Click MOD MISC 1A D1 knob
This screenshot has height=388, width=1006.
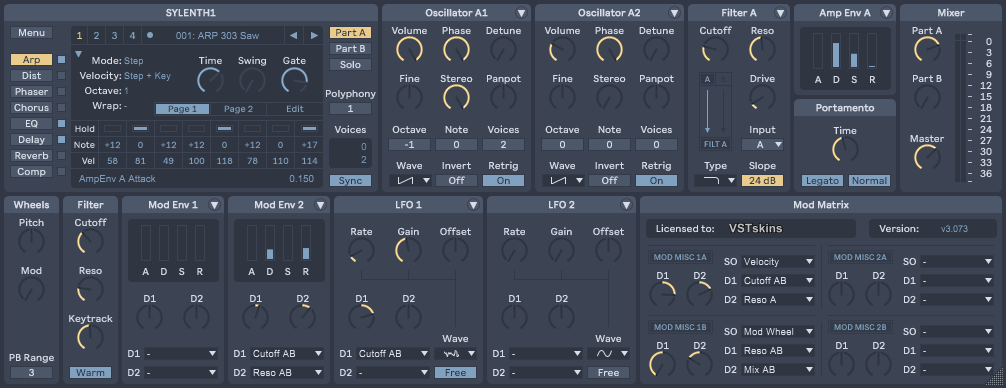click(x=663, y=294)
